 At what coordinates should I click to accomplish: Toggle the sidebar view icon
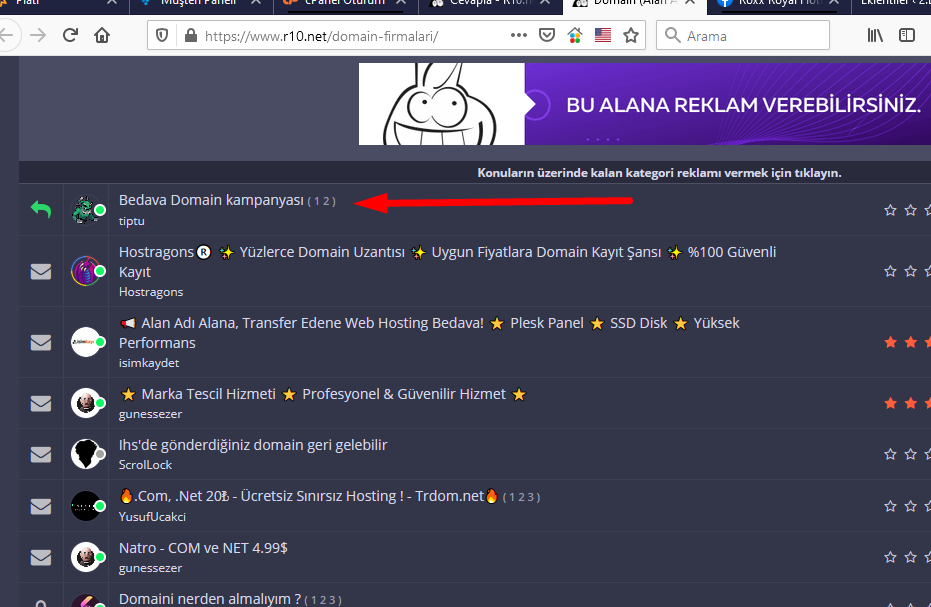tap(907, 36)
